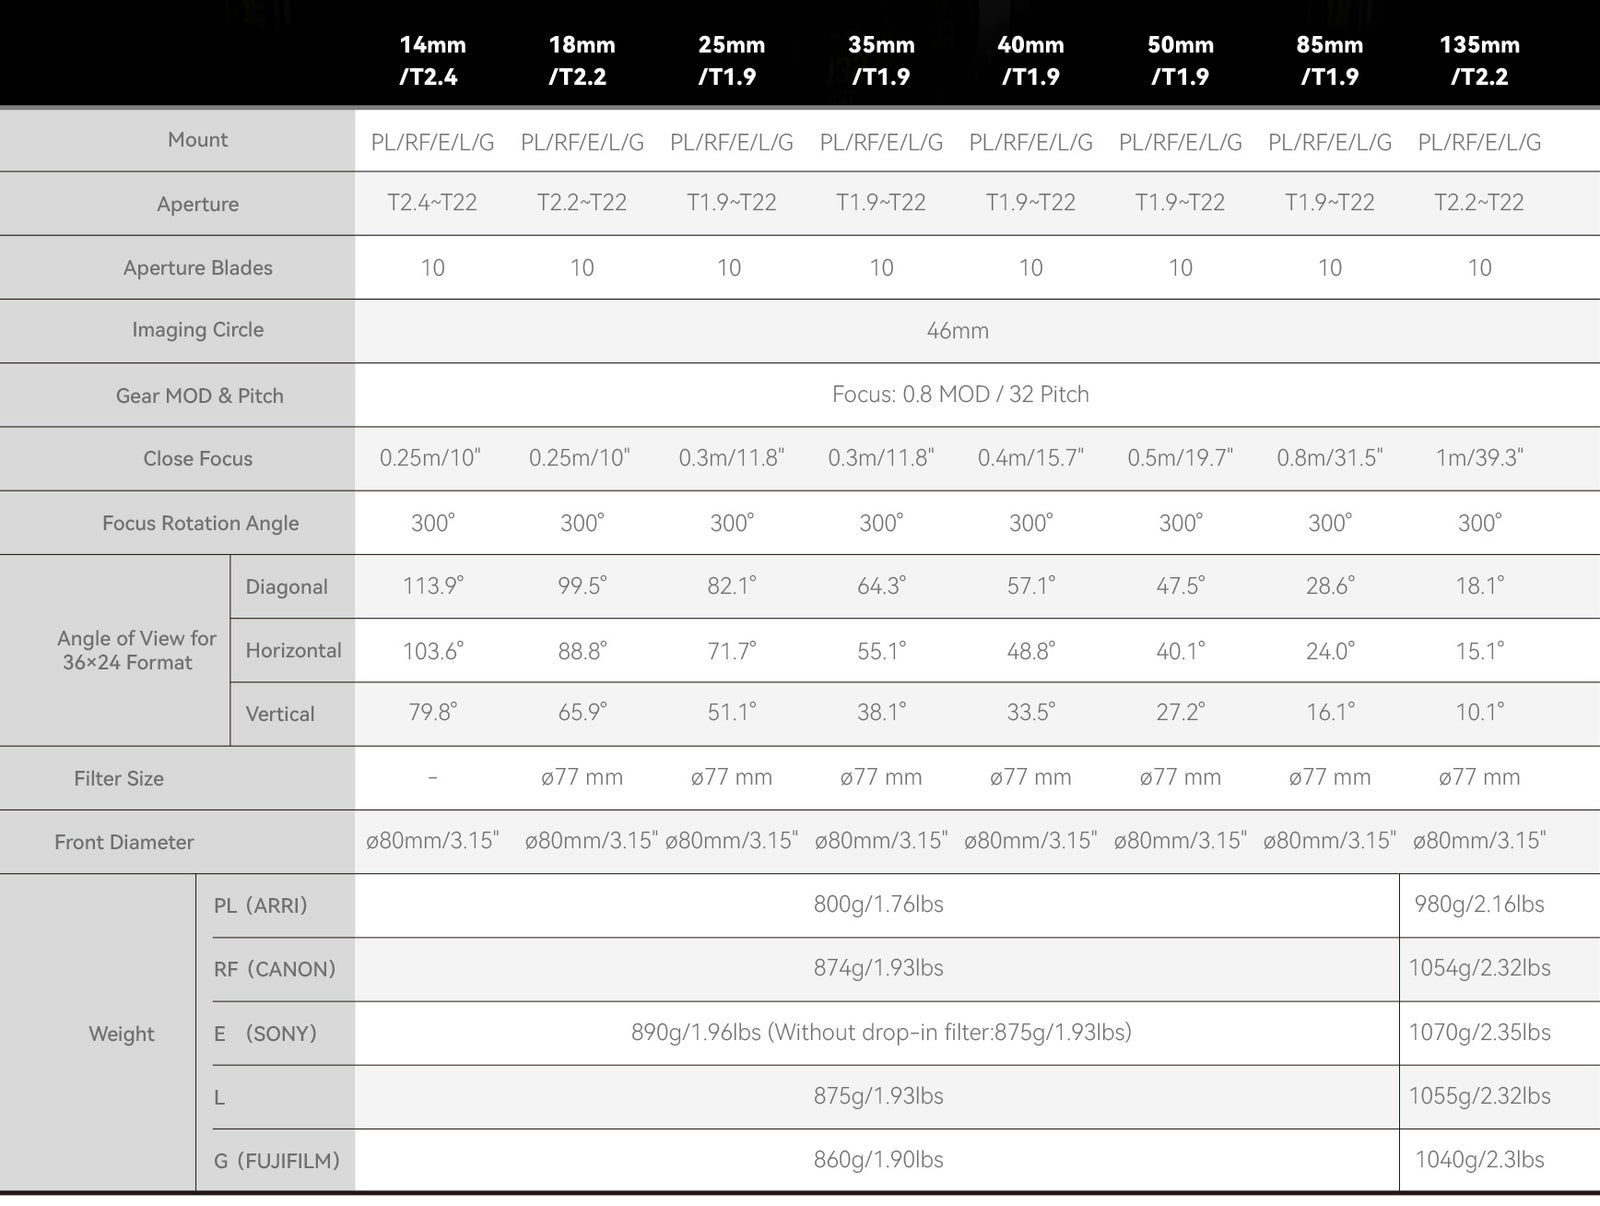1600x1206 pixels.
Task: Select the E (SONY) mount label
Action: click(265, 1034)
